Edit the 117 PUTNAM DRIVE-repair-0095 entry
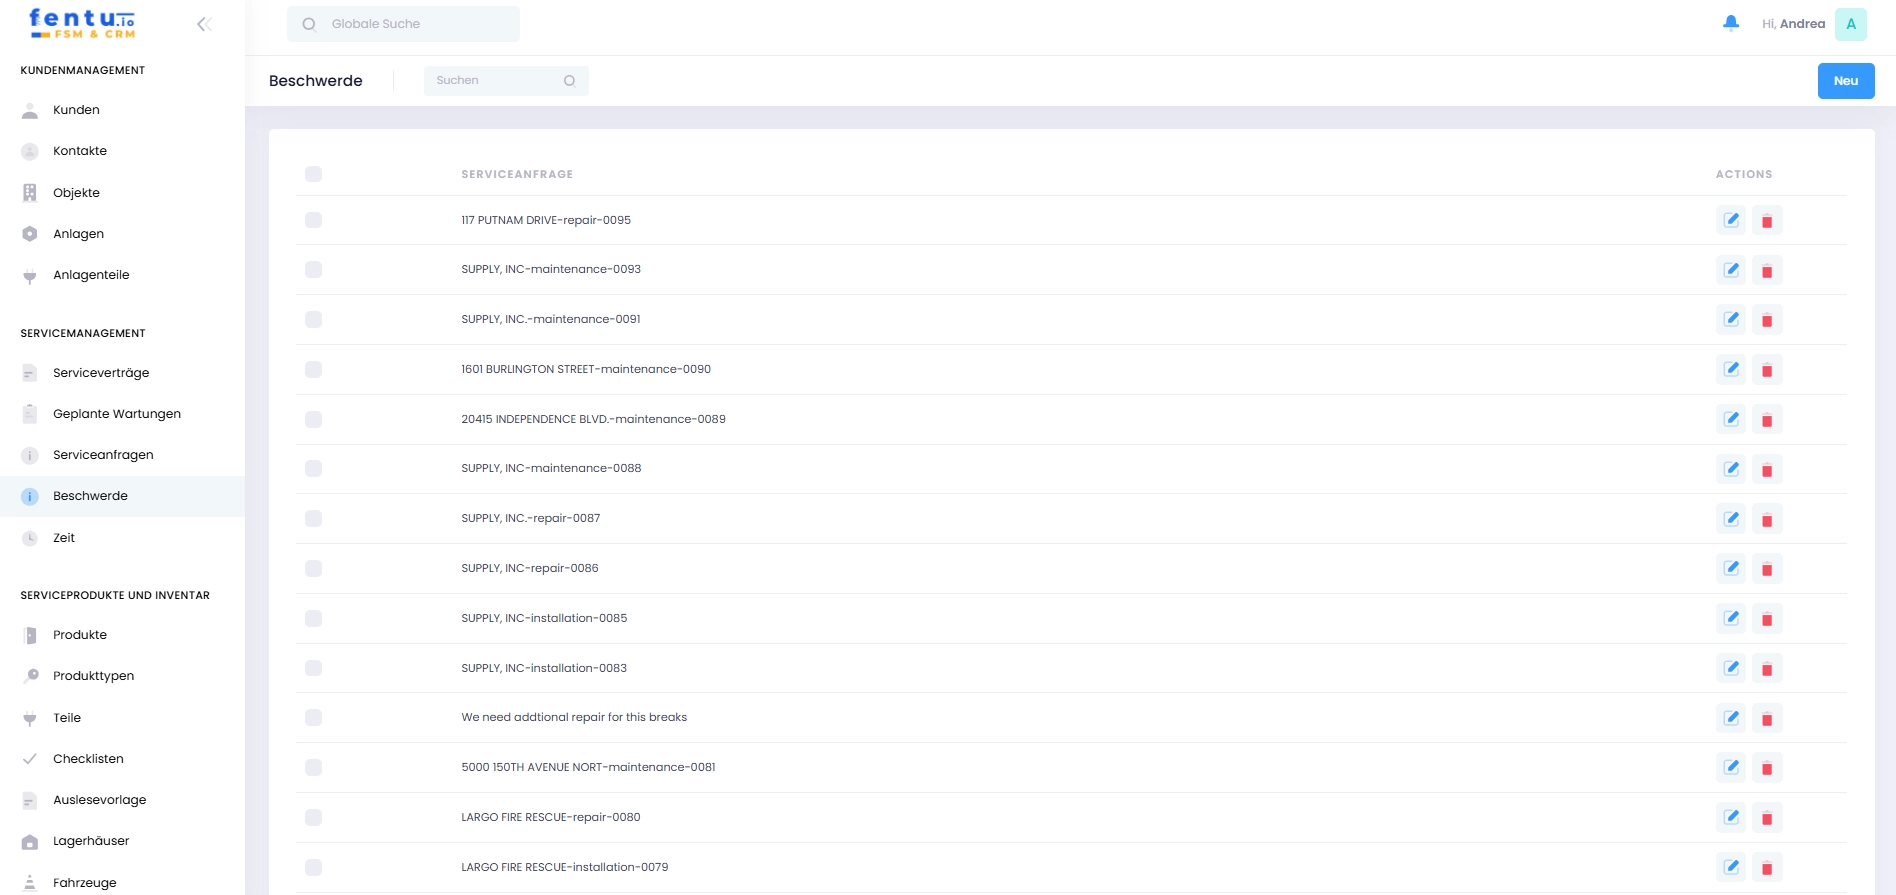 pos(1731,220)
